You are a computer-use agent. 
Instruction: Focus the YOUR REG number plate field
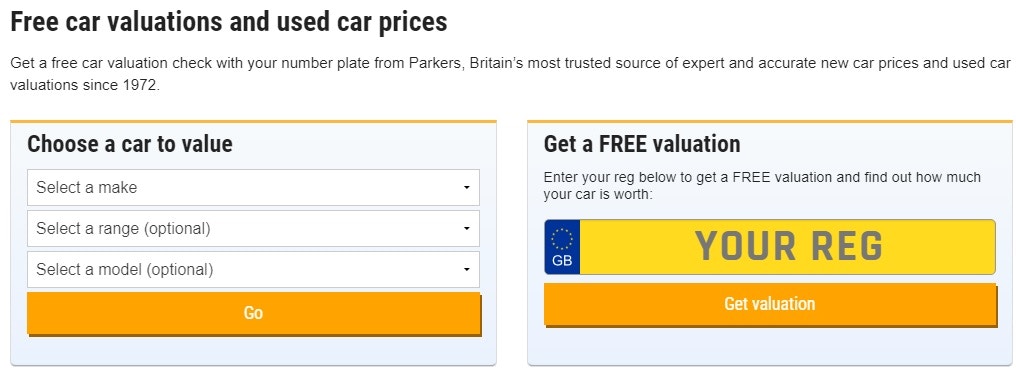tap(770, 247)
